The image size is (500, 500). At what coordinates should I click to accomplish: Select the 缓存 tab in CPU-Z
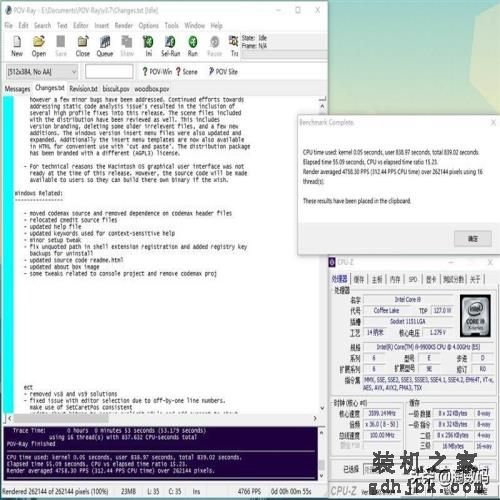pyautogui.click(x=359, y=279)
